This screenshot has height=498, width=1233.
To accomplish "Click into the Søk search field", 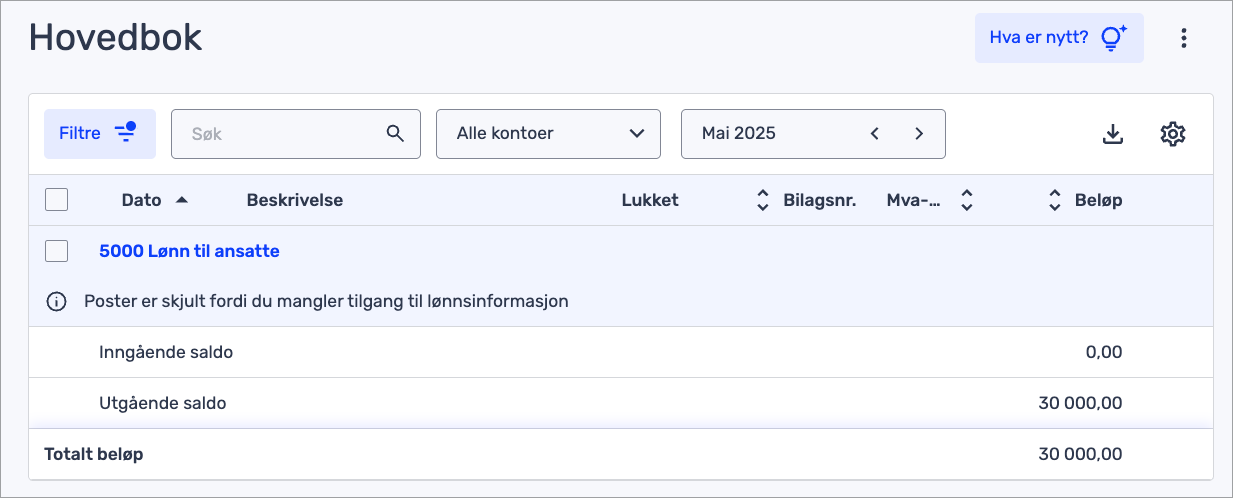I will pos(296,134).
